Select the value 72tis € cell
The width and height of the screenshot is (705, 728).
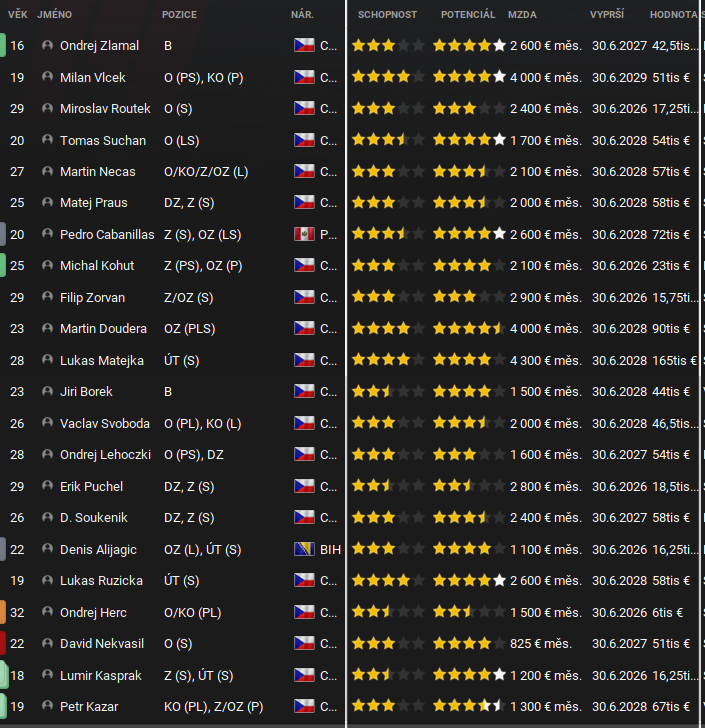coord(671,234)
